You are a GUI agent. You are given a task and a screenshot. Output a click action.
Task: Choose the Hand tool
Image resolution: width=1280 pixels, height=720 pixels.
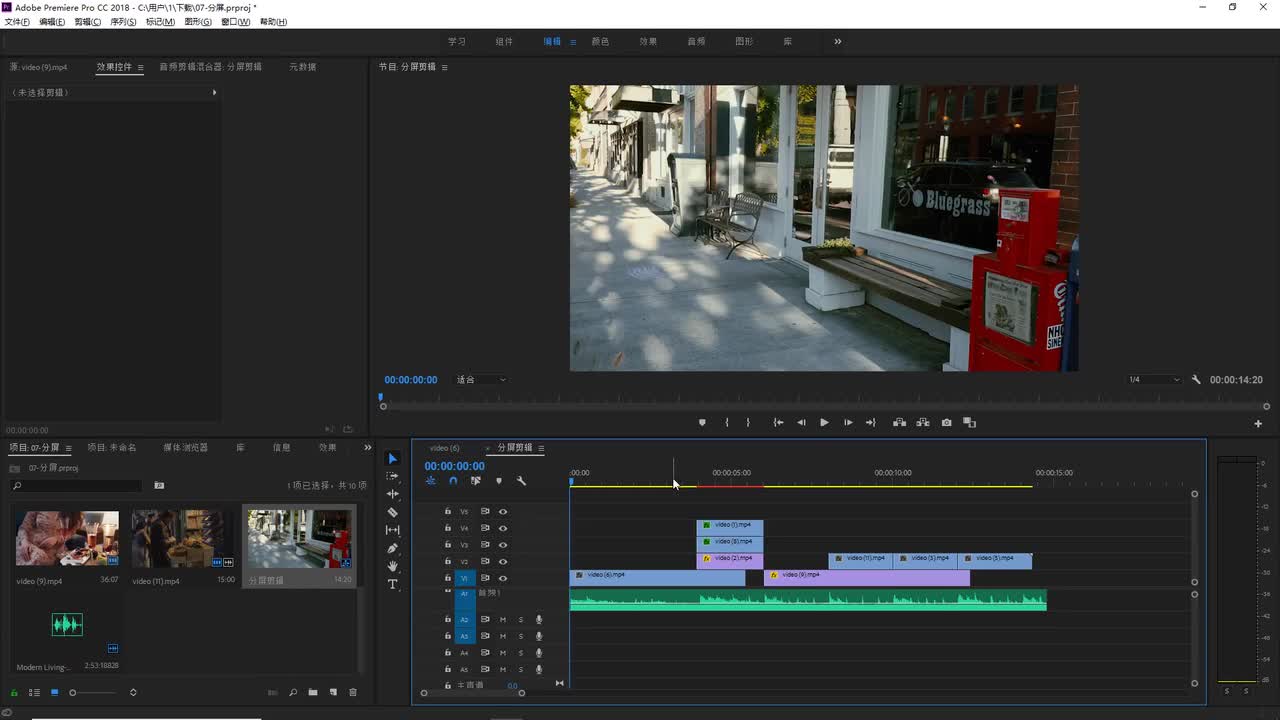coord(392,566)
